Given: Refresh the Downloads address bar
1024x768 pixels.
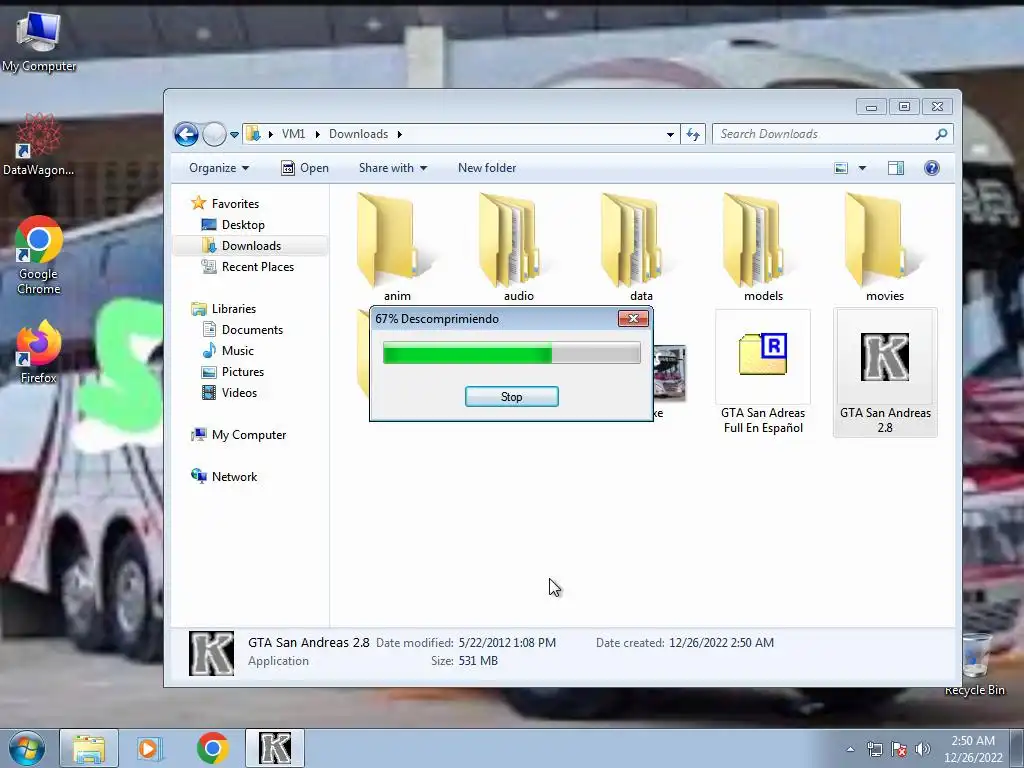Looking at the screenshot, I should (x=693, y=134).
